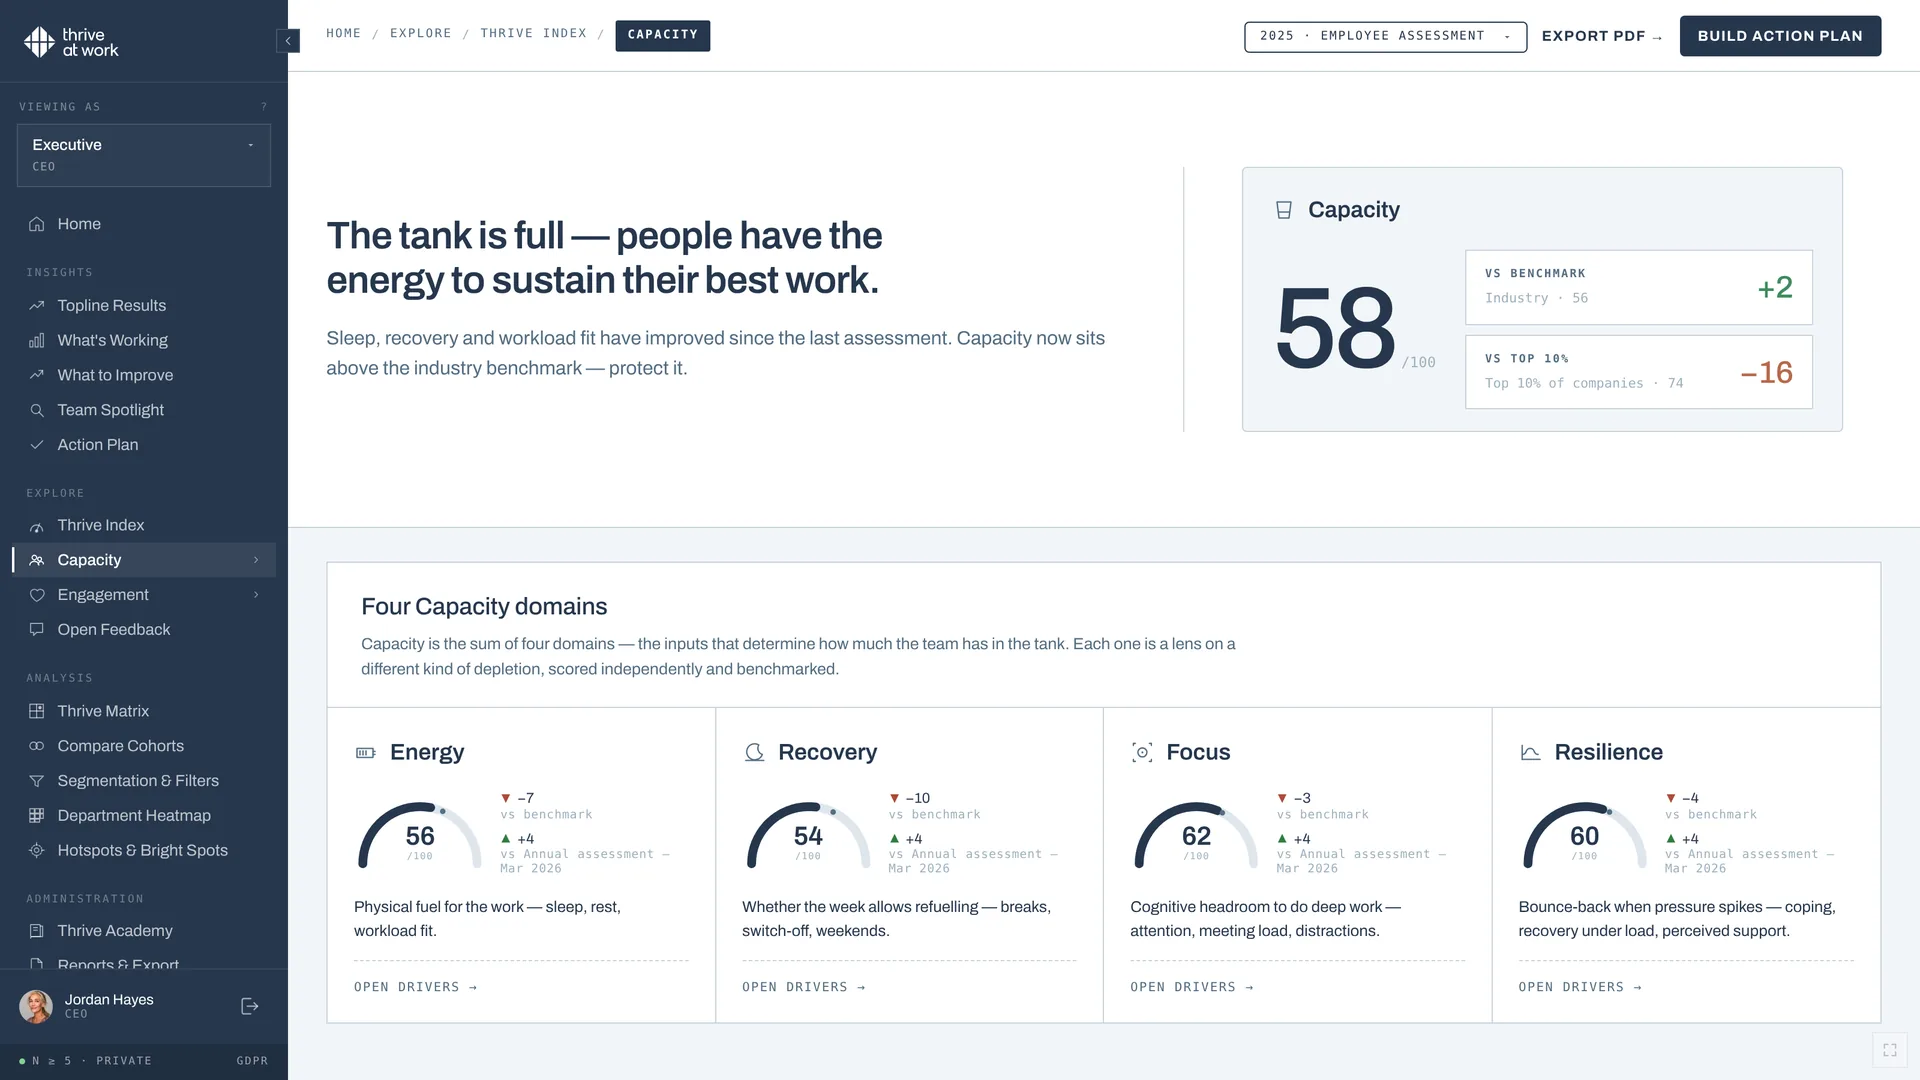Click the help question mark by Viewing As

coord(264,107)
